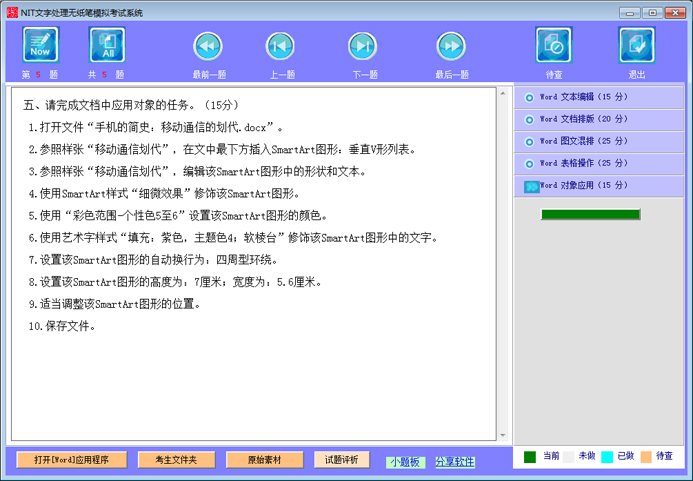693x481 pixels.
Task: Click the 试题评析 button
Action: (342, 460)
